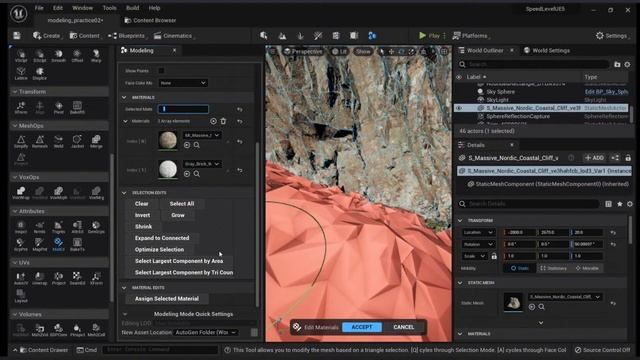Image resolution: width=640 pixels, height=360 pixels.
Task: Select the Smooth deform tool
Action: click(x=58, y=56)
